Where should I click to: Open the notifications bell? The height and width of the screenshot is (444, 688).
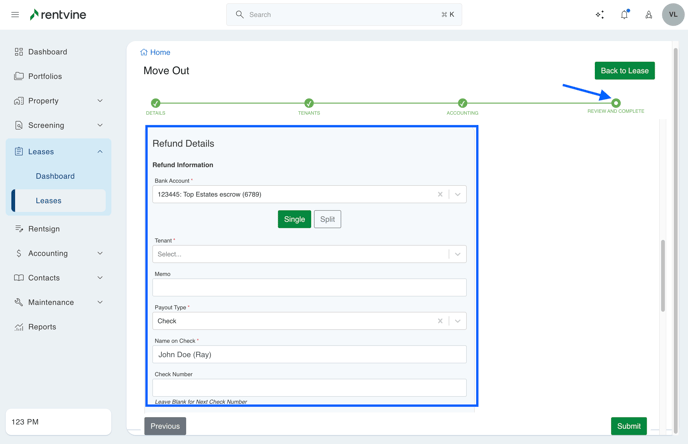point(625,15)
